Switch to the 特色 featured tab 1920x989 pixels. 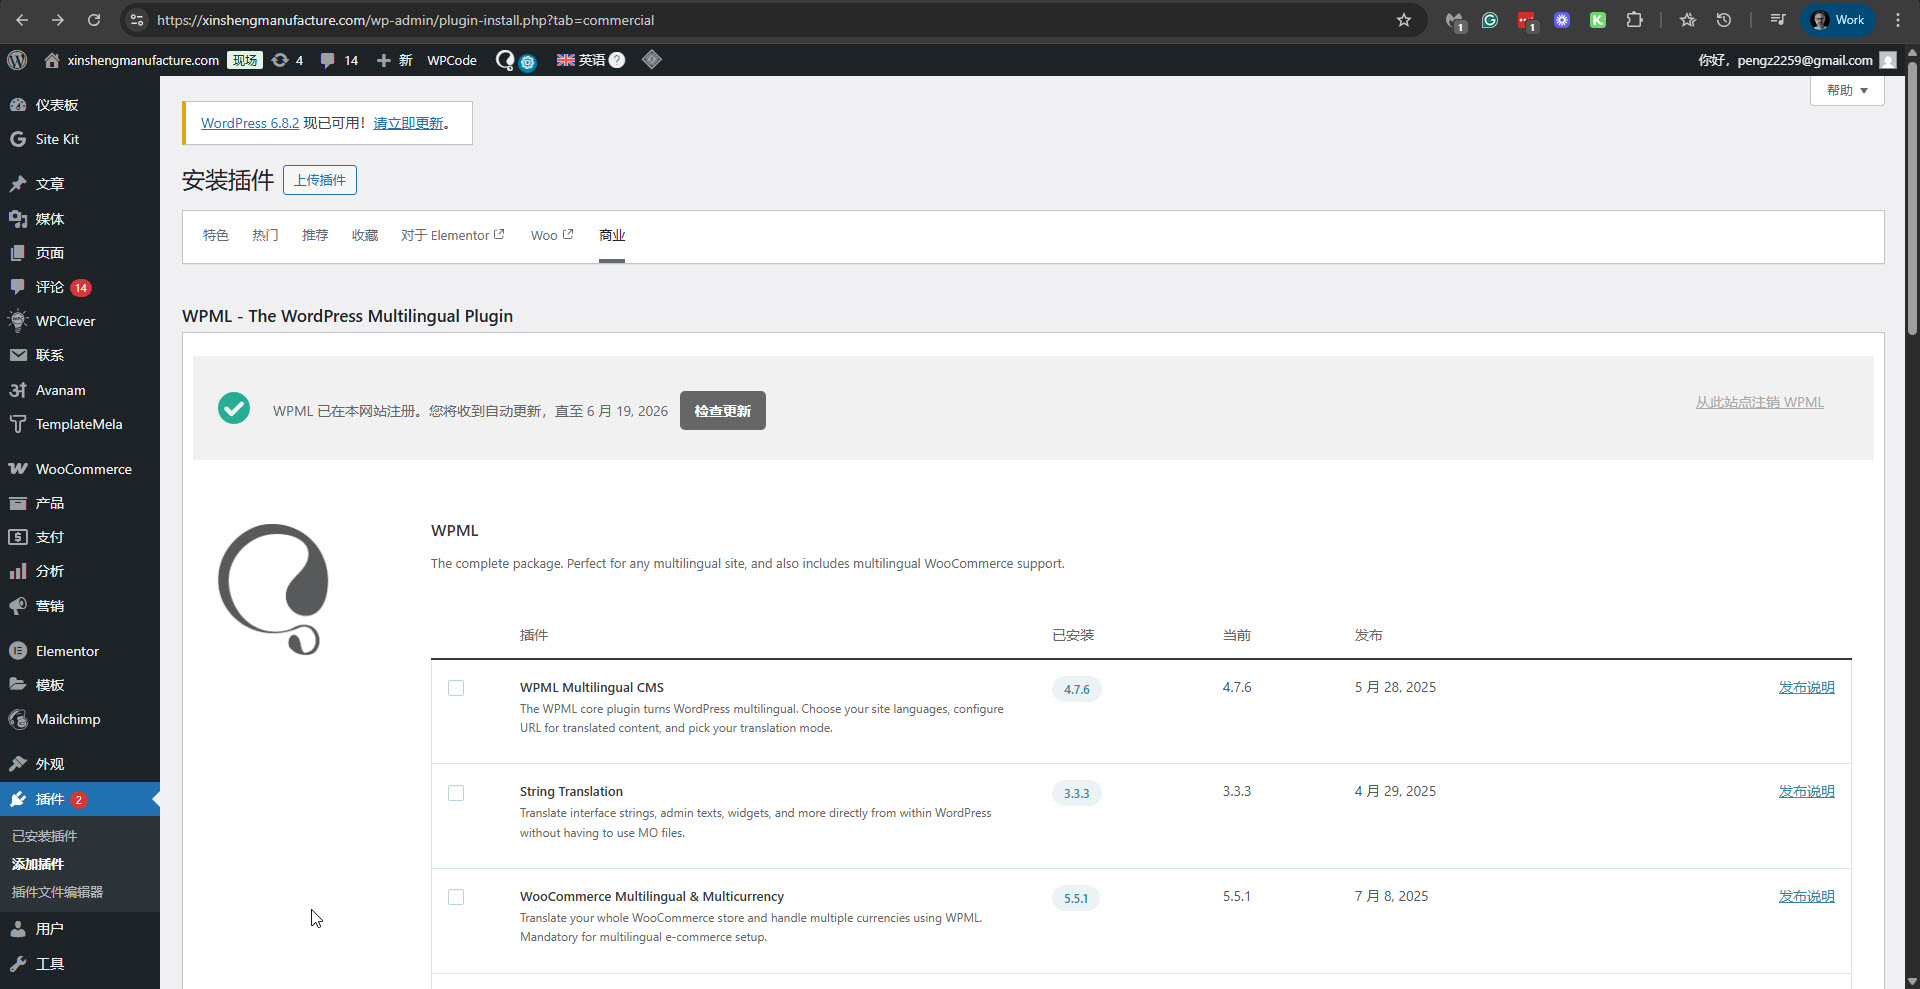pyautogui.click(x=216, y=235)
